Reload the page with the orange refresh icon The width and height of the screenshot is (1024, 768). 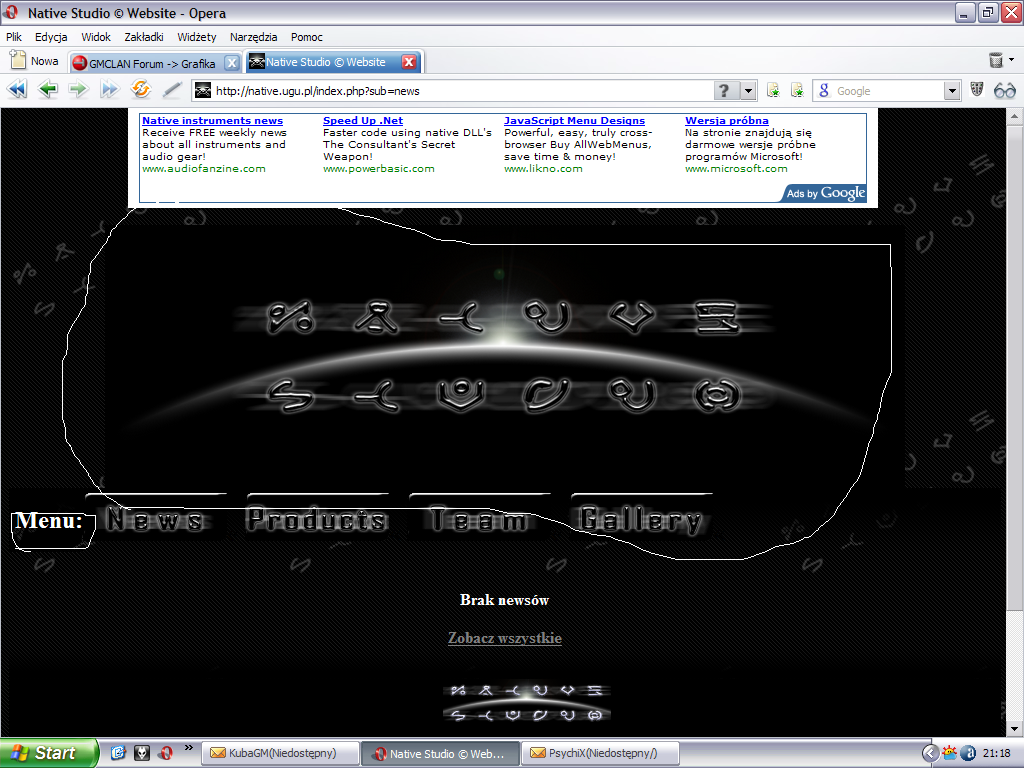141,90
